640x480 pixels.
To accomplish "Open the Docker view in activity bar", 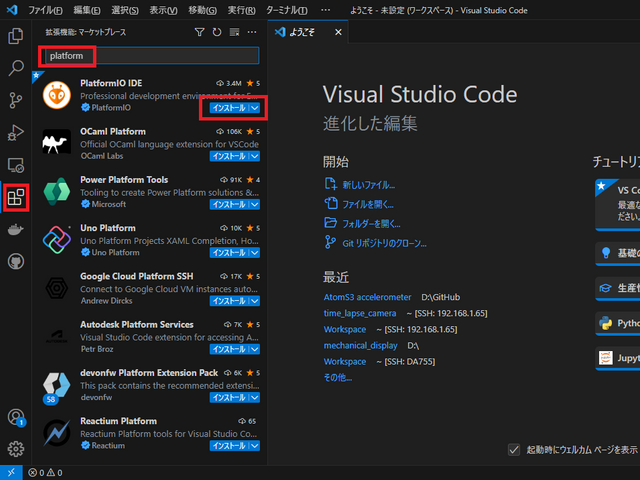I will [16, 229].
